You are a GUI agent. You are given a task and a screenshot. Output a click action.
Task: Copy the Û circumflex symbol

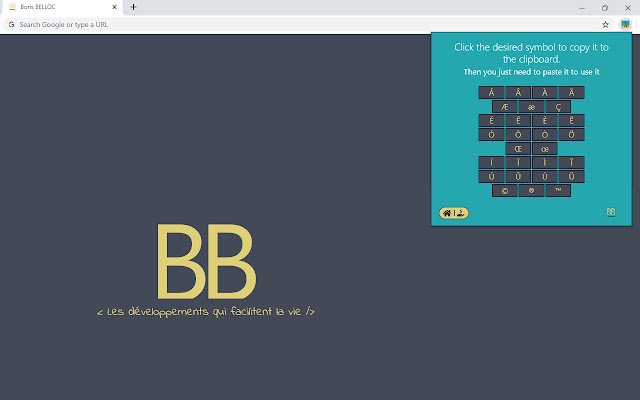click(x=518, y=176)
